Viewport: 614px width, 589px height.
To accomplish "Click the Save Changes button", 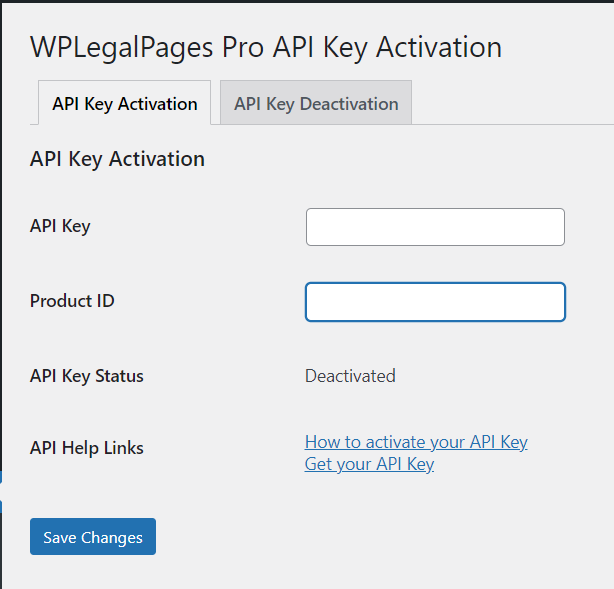I will 93,537.
